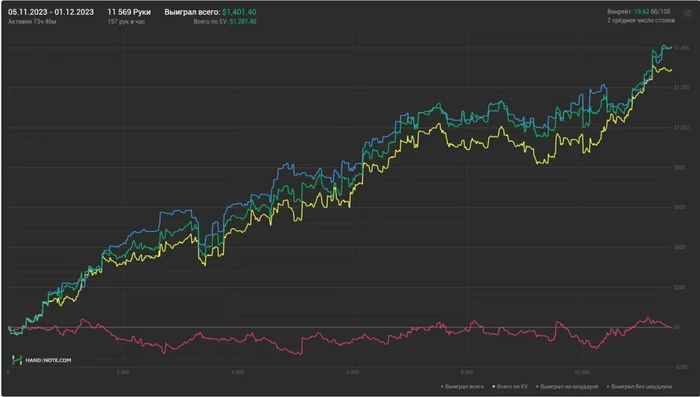This screenshot has width=700, height=397.
Task: Open the graph settings gear icon
Action: (x=688, y=13)
